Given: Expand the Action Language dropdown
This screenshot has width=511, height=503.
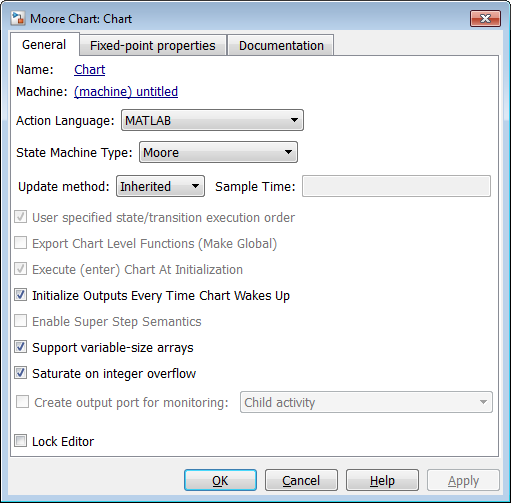Looking at the screenshot, I should [212, 120].
